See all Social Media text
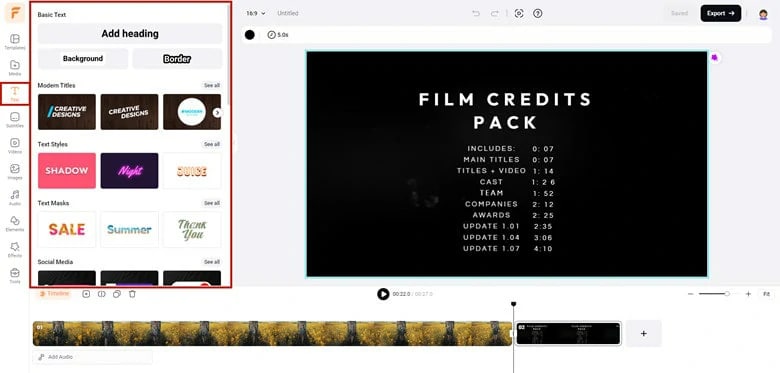Viewport: 780px width, 373px height. (x=211, y=262)
